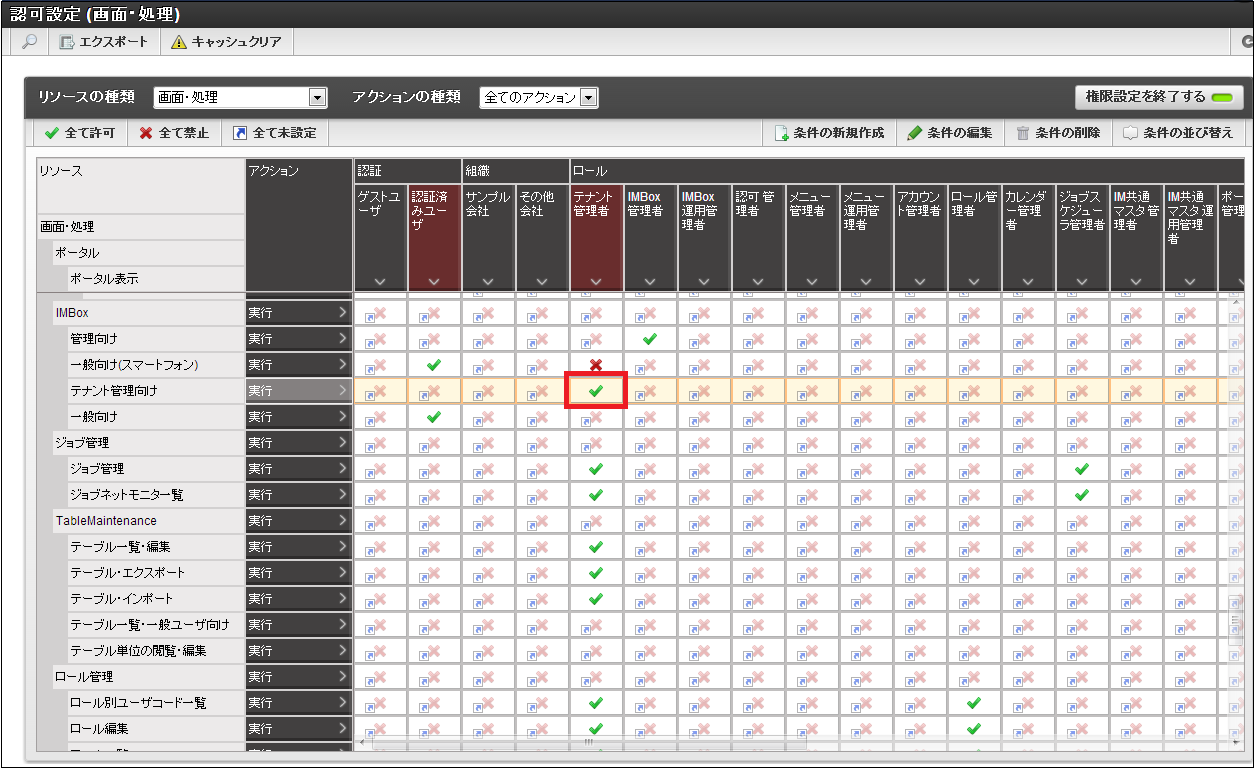
Task: Click 条件の編集 pencil button
Action: (949, 133)
